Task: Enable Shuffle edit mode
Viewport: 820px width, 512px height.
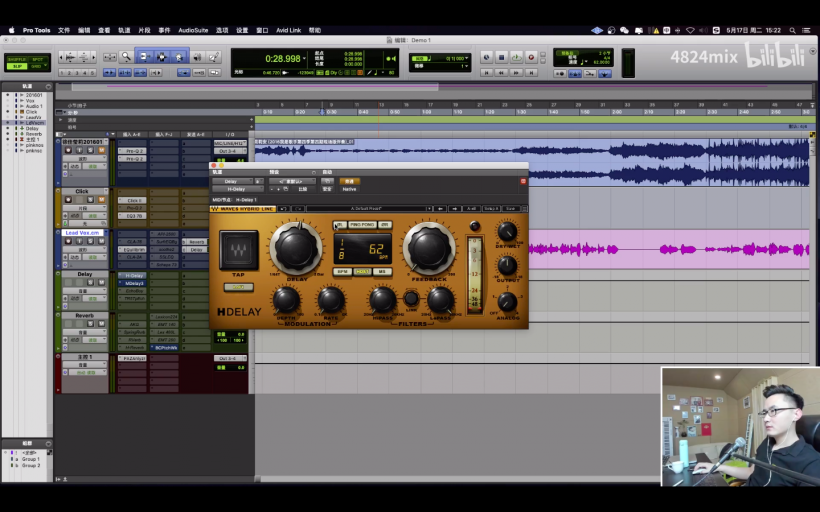Action: (17, 60)
